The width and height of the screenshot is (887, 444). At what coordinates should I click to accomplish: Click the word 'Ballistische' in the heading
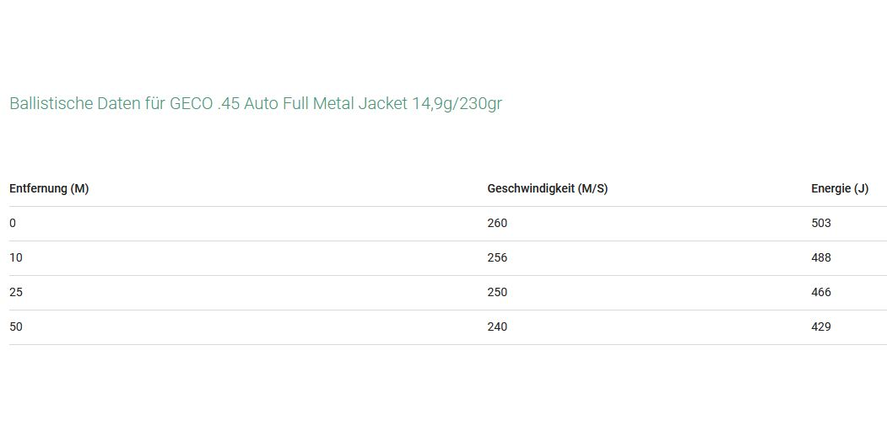pyautogui.click(x=51, y=104)
